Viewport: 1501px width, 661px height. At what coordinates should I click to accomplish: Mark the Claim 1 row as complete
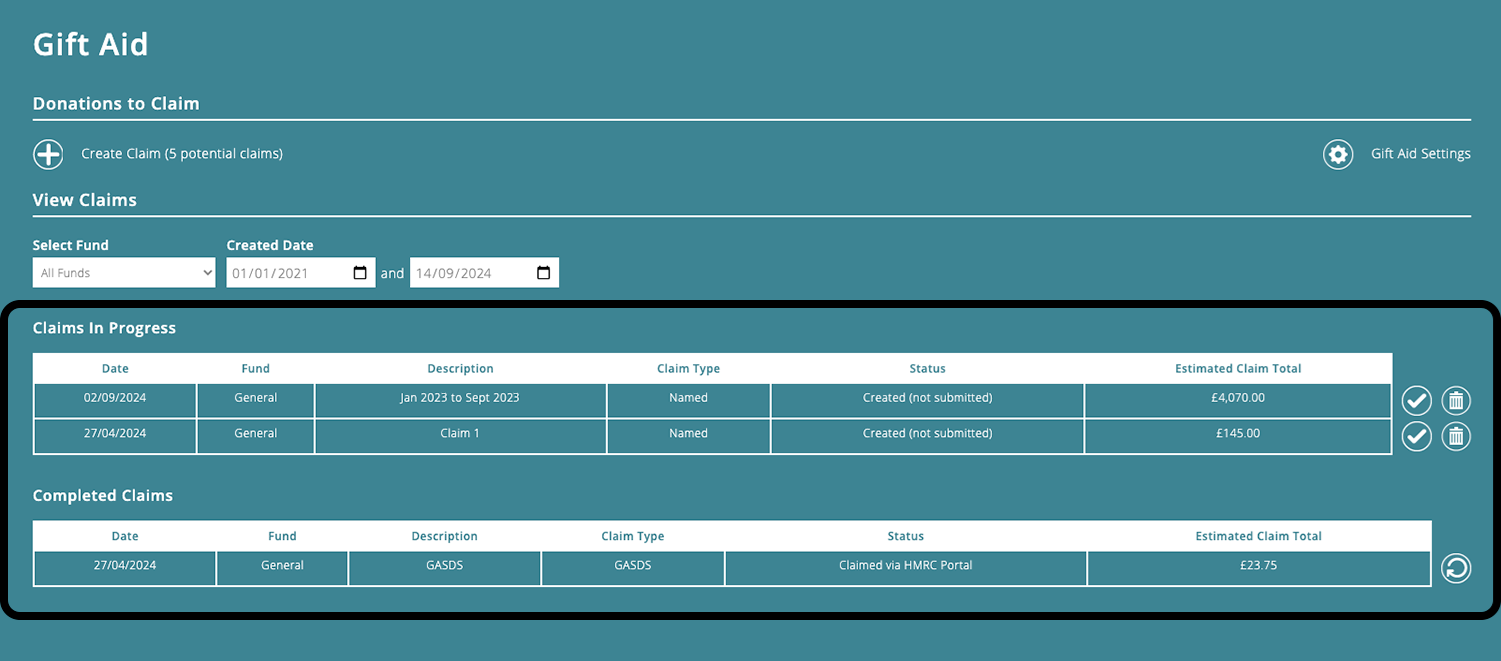click(1416, 436)
